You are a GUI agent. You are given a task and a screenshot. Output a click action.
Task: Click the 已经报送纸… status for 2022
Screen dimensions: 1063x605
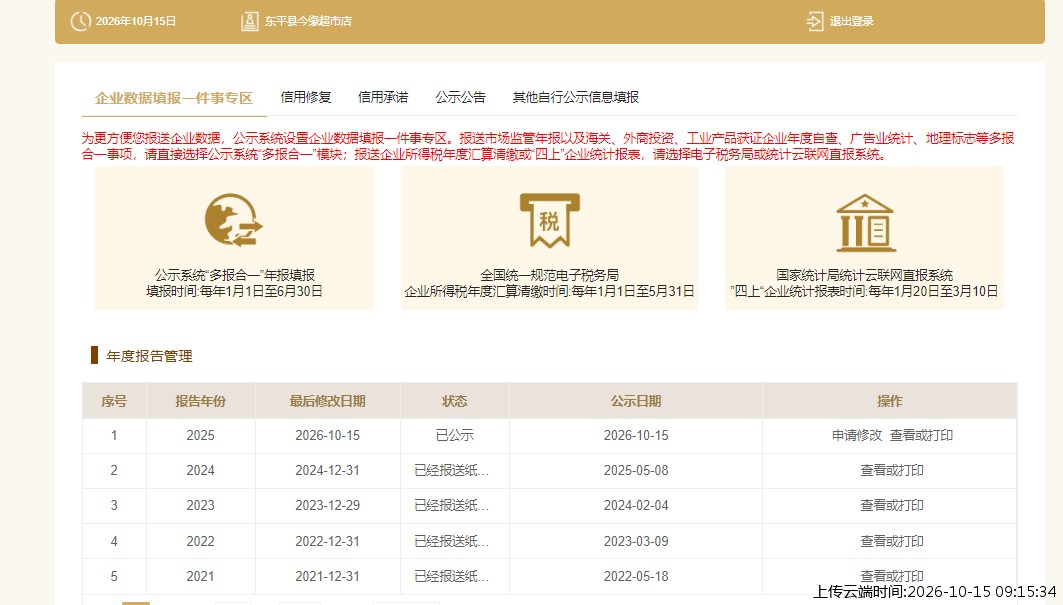[452, 541]
